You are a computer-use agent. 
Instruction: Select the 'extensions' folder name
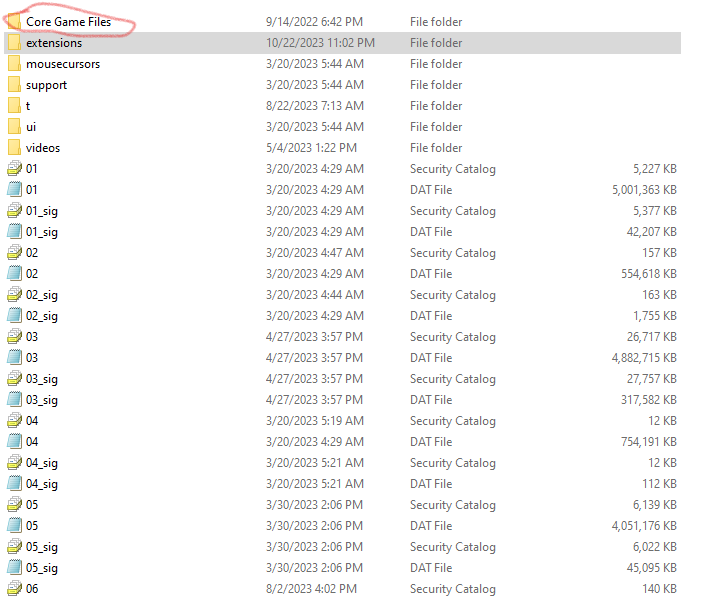pos(54,43)
